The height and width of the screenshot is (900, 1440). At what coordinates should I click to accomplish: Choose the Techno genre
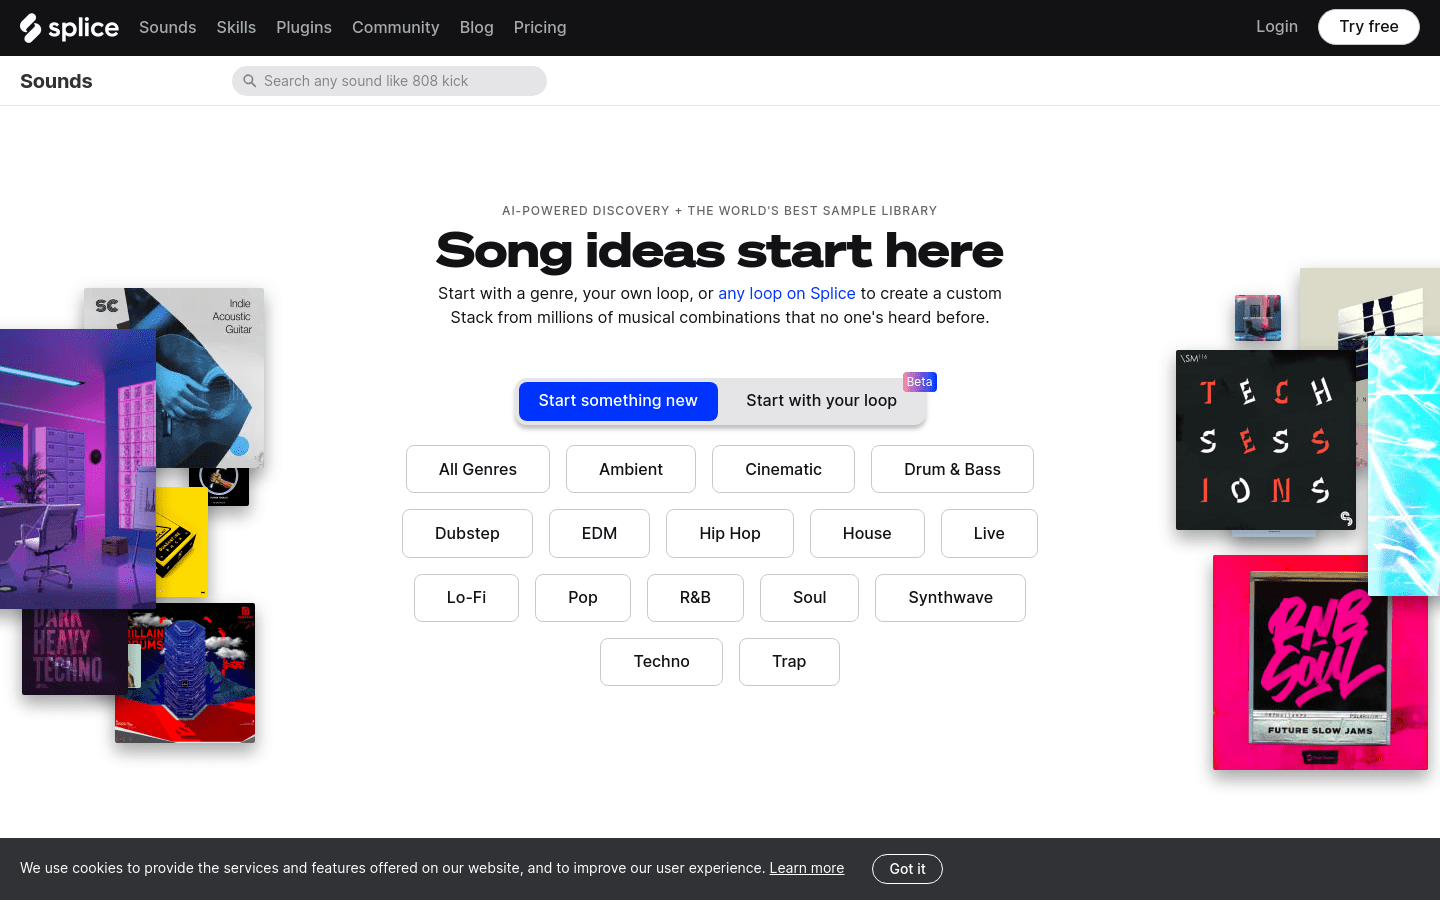click(x=661, y=662)
